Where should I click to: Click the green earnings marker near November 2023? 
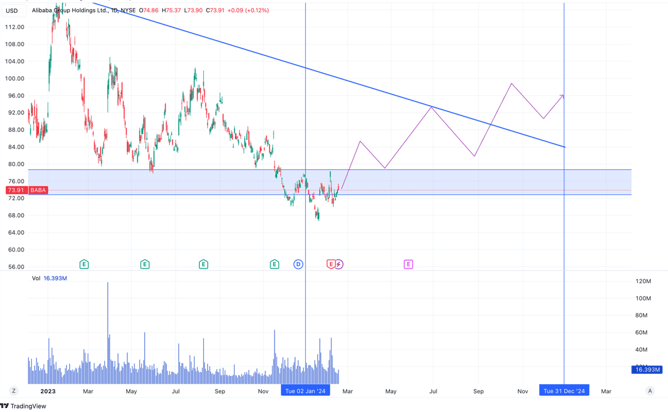pyautogui.click(x=274, y=264)
